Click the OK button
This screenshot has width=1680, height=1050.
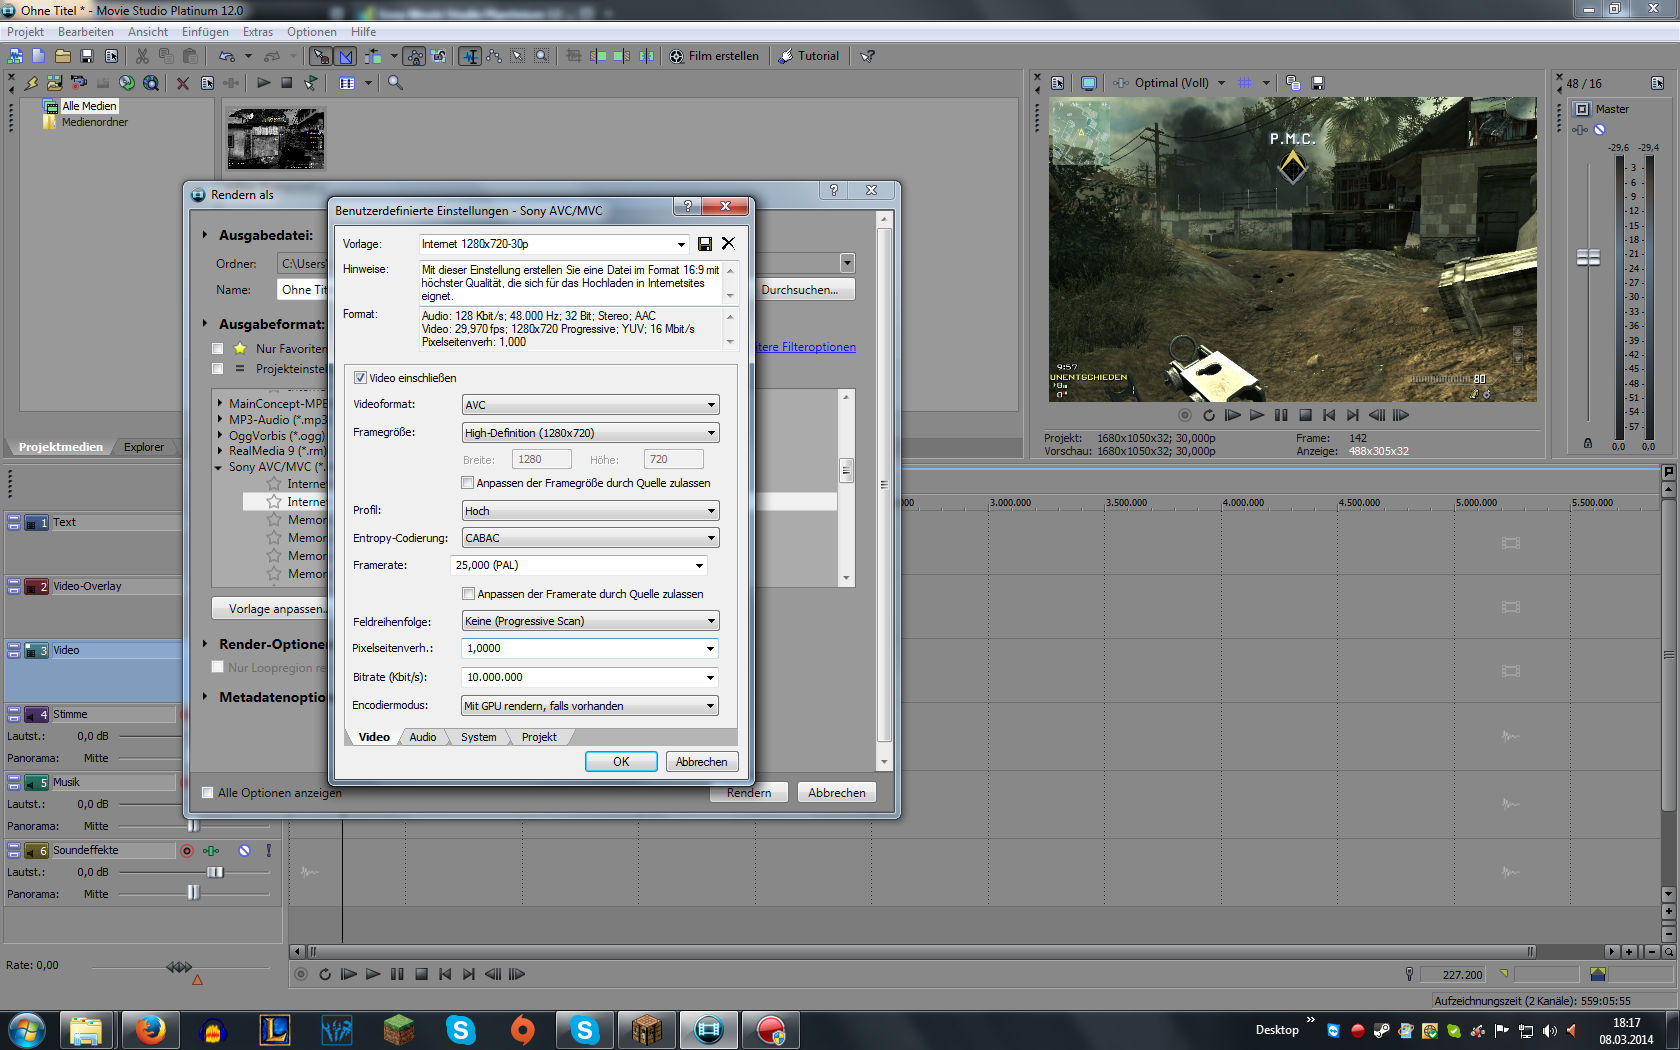(x=621, y=762)
